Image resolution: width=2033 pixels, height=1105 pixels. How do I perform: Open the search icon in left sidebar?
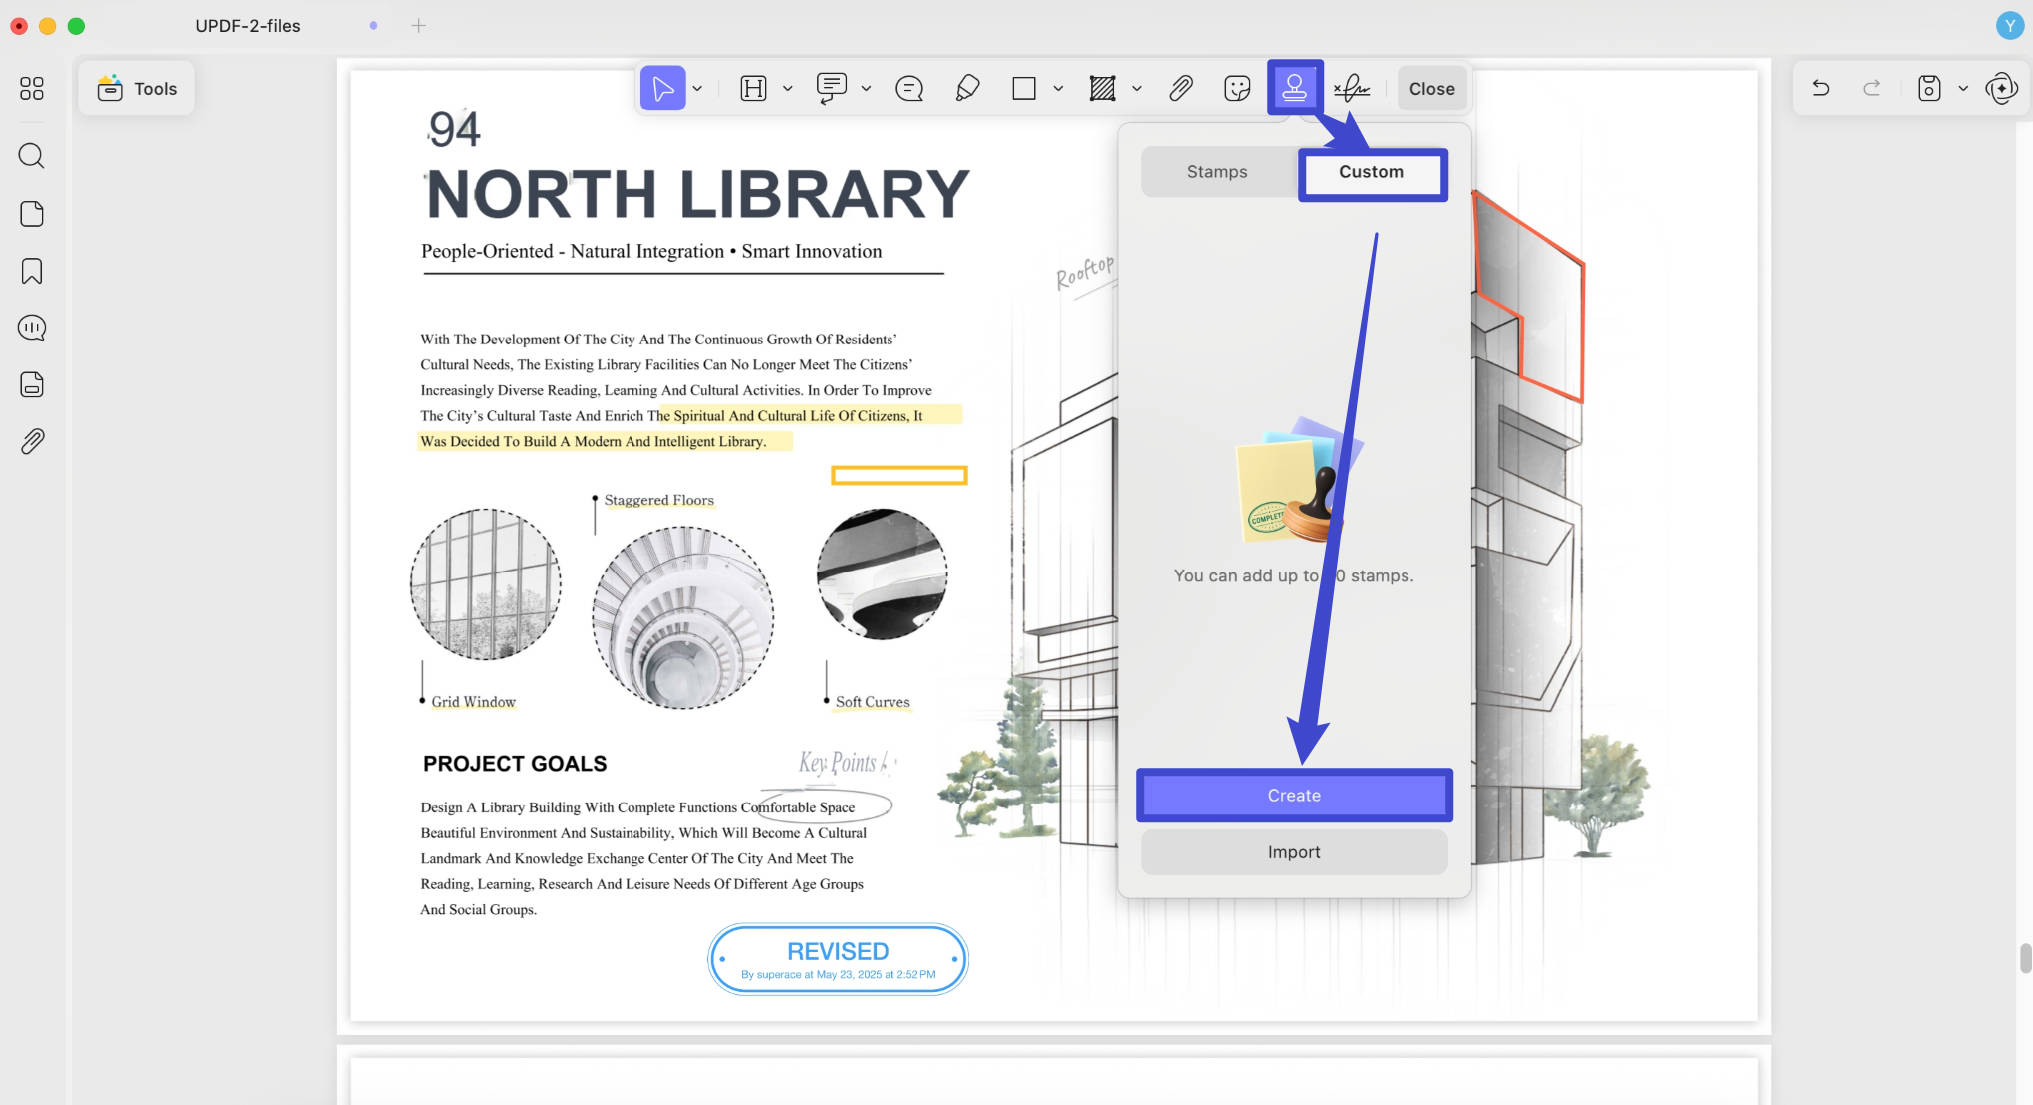pyautogui.click(x=32, y=155)
